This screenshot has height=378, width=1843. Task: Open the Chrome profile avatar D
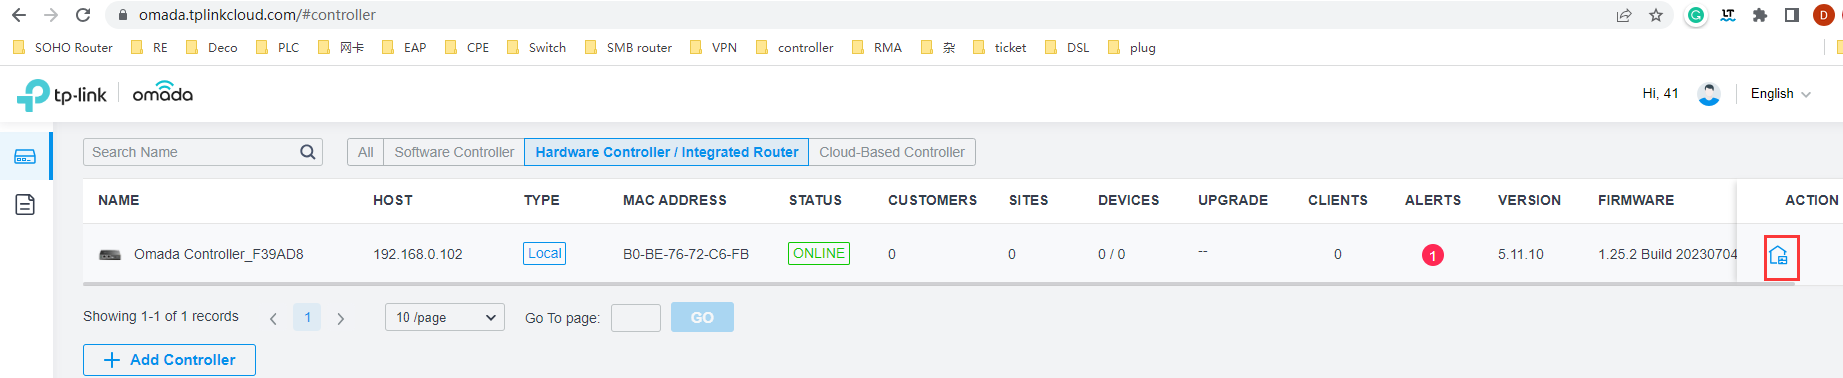coord(1823,15)
